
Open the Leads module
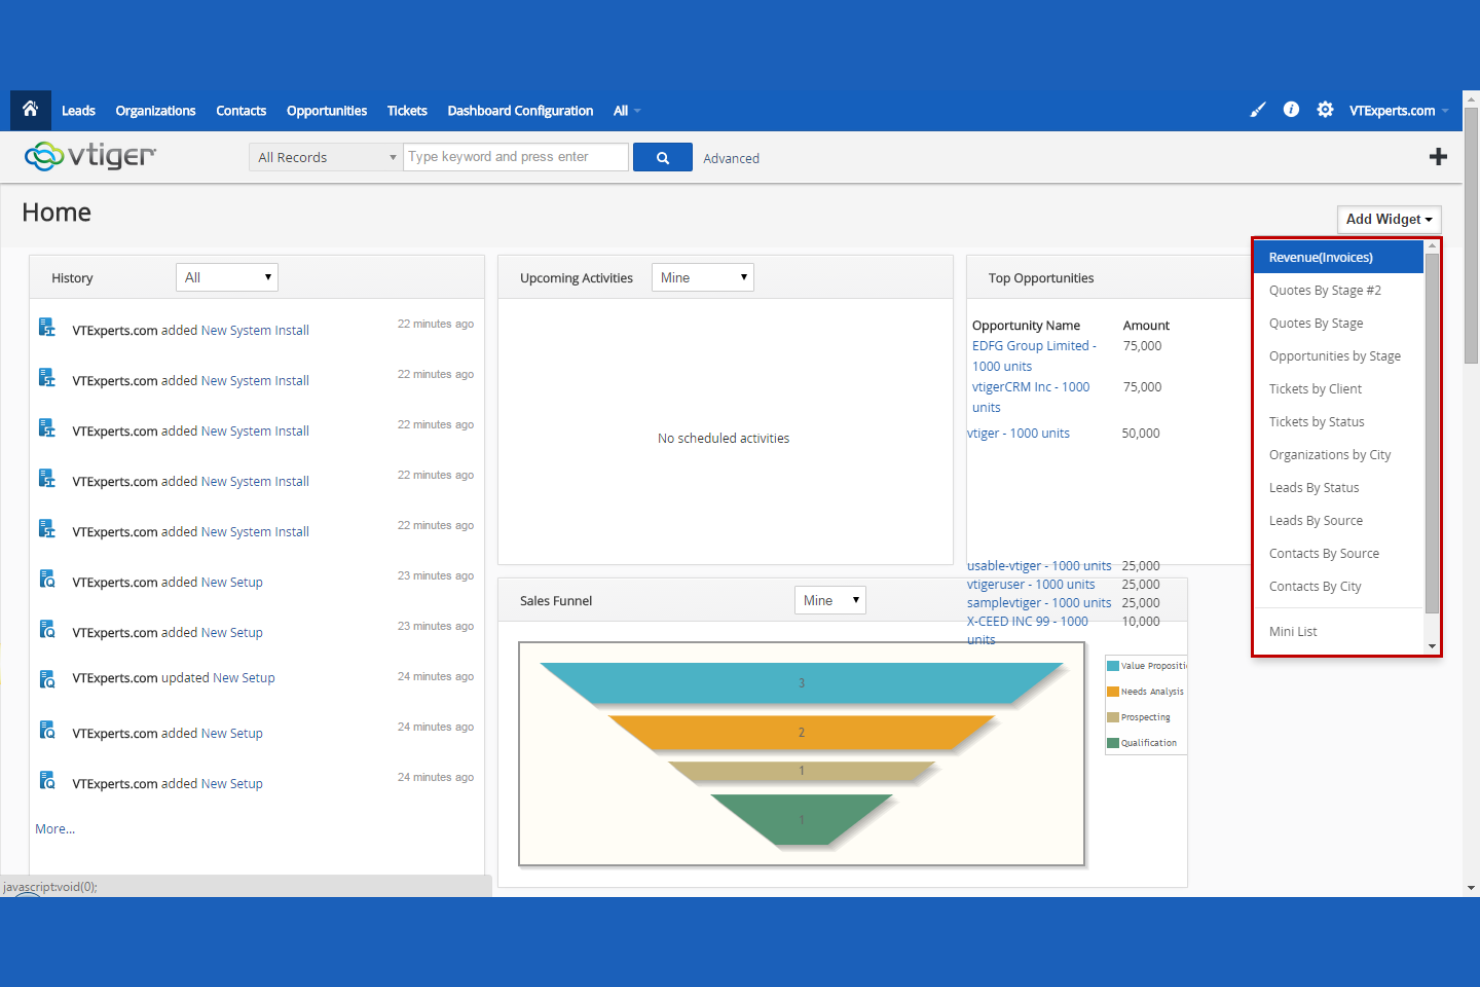coord(78,111)
